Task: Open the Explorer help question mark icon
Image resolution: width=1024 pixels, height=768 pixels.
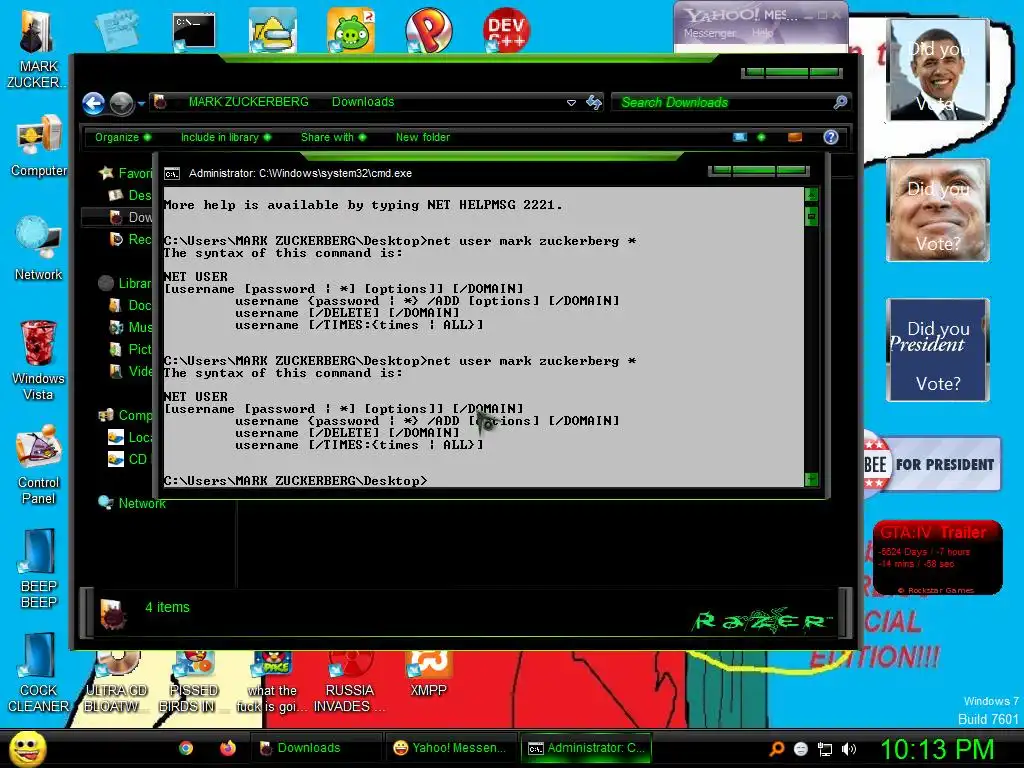Action: [x=831, y=137]
